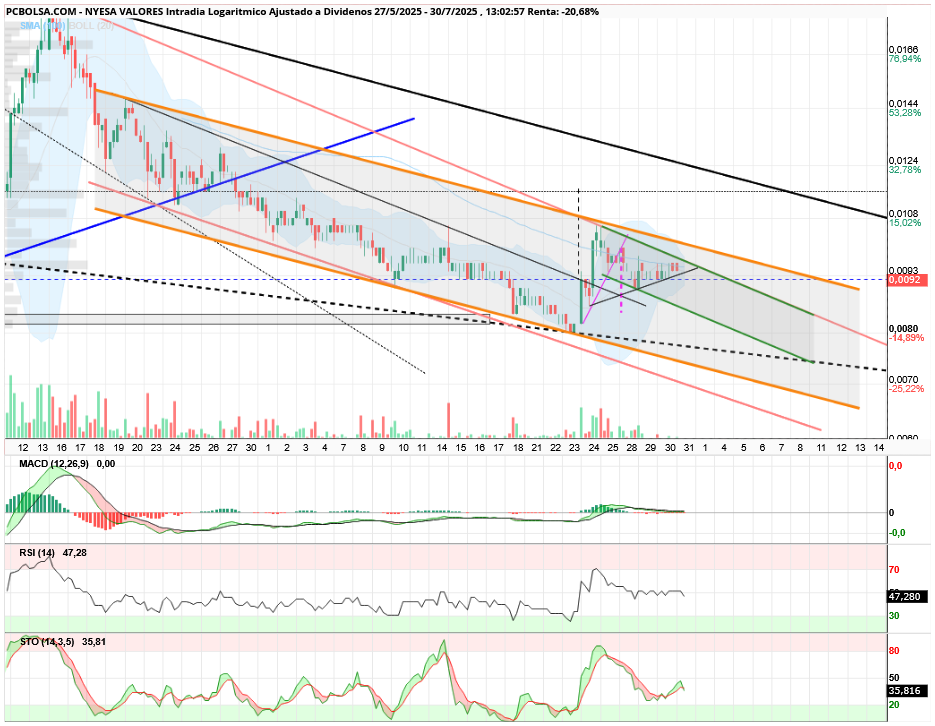Screen dimensions: 935x726
Task: Click the 15,02% percentage label
Action: (x=905, y=222)
